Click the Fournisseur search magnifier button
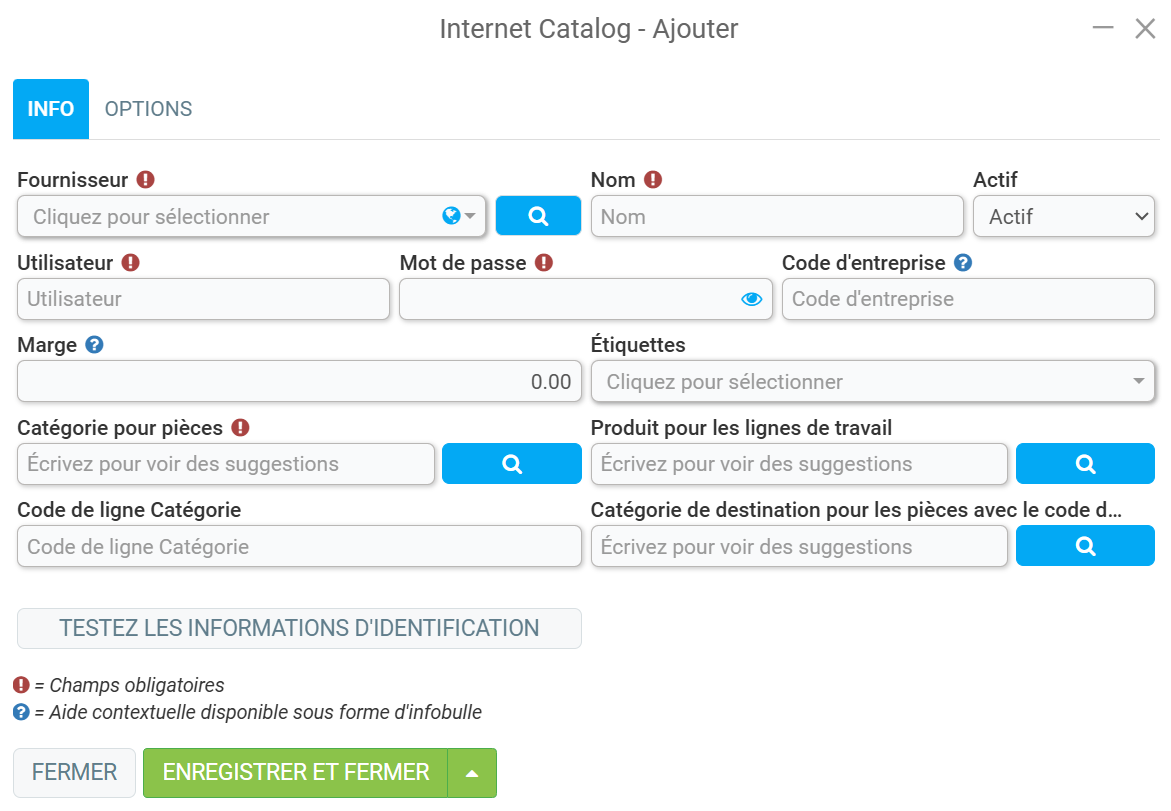The height and width of the screenshot is (811, 1171). pyautogui.click(x=538, y=216)
